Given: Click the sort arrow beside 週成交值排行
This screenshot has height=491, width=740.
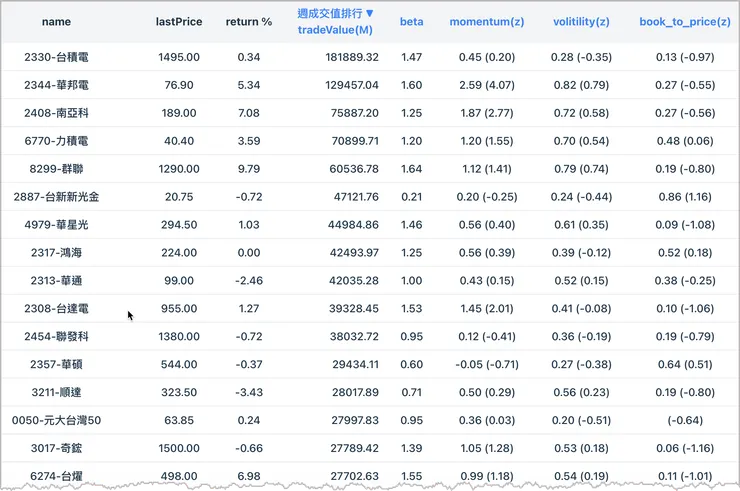Looking at the screenshot, I should tap(370, 14).
